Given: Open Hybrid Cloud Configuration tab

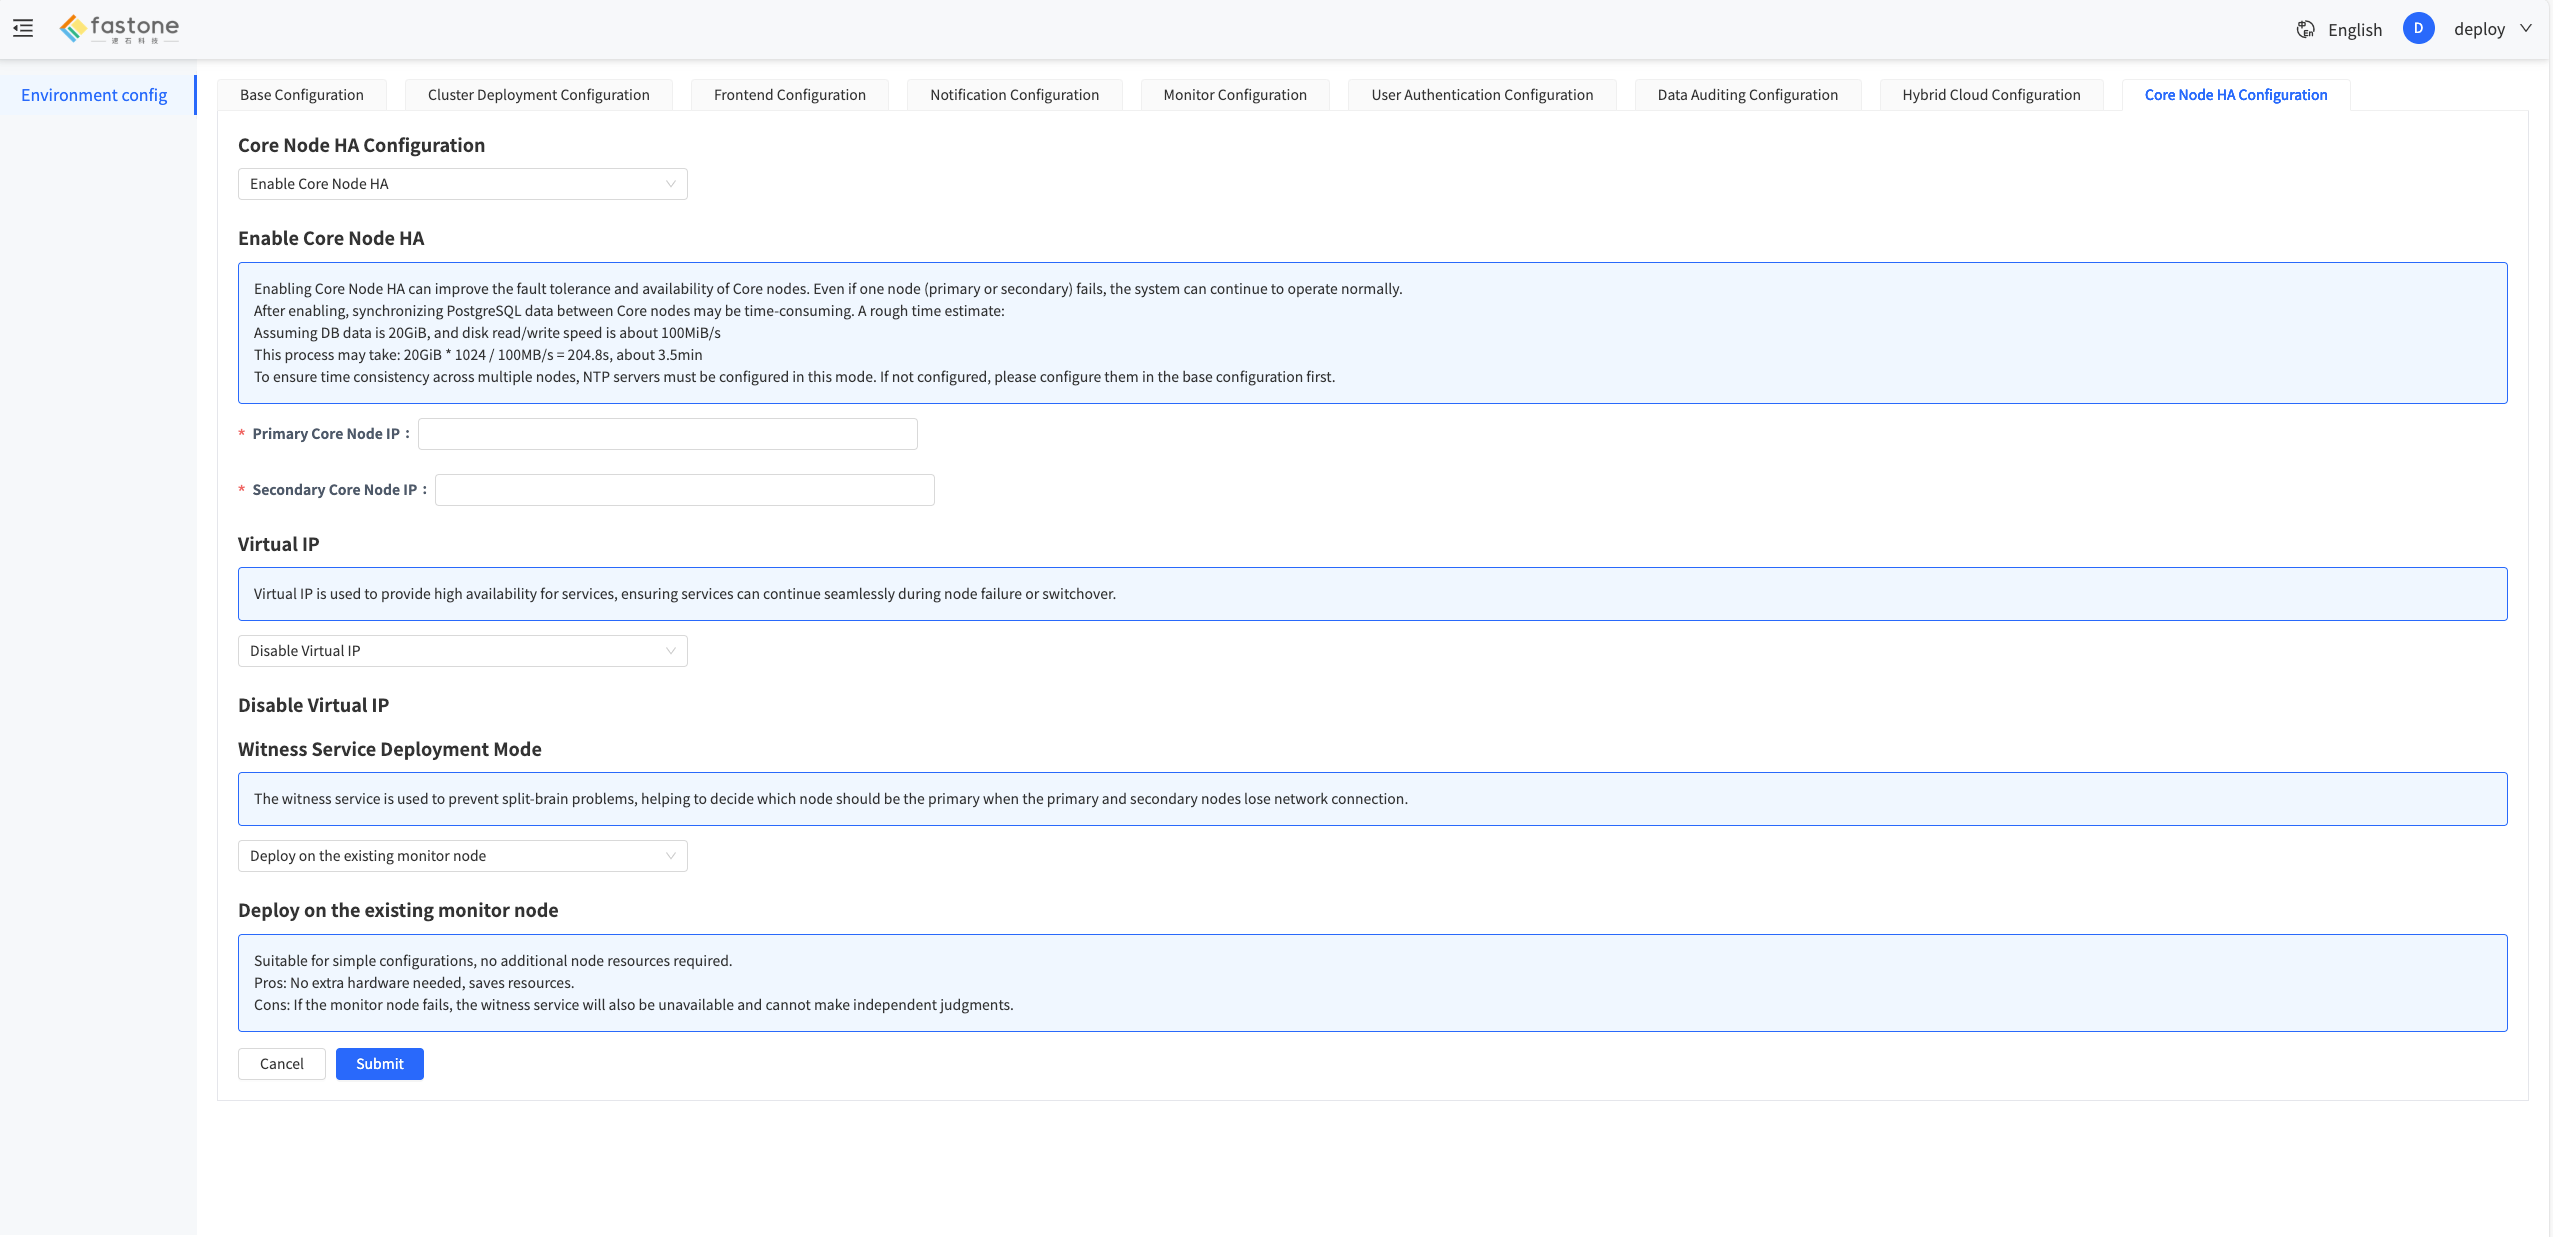Looking at the screenshot, I should tap(1991, 95).
